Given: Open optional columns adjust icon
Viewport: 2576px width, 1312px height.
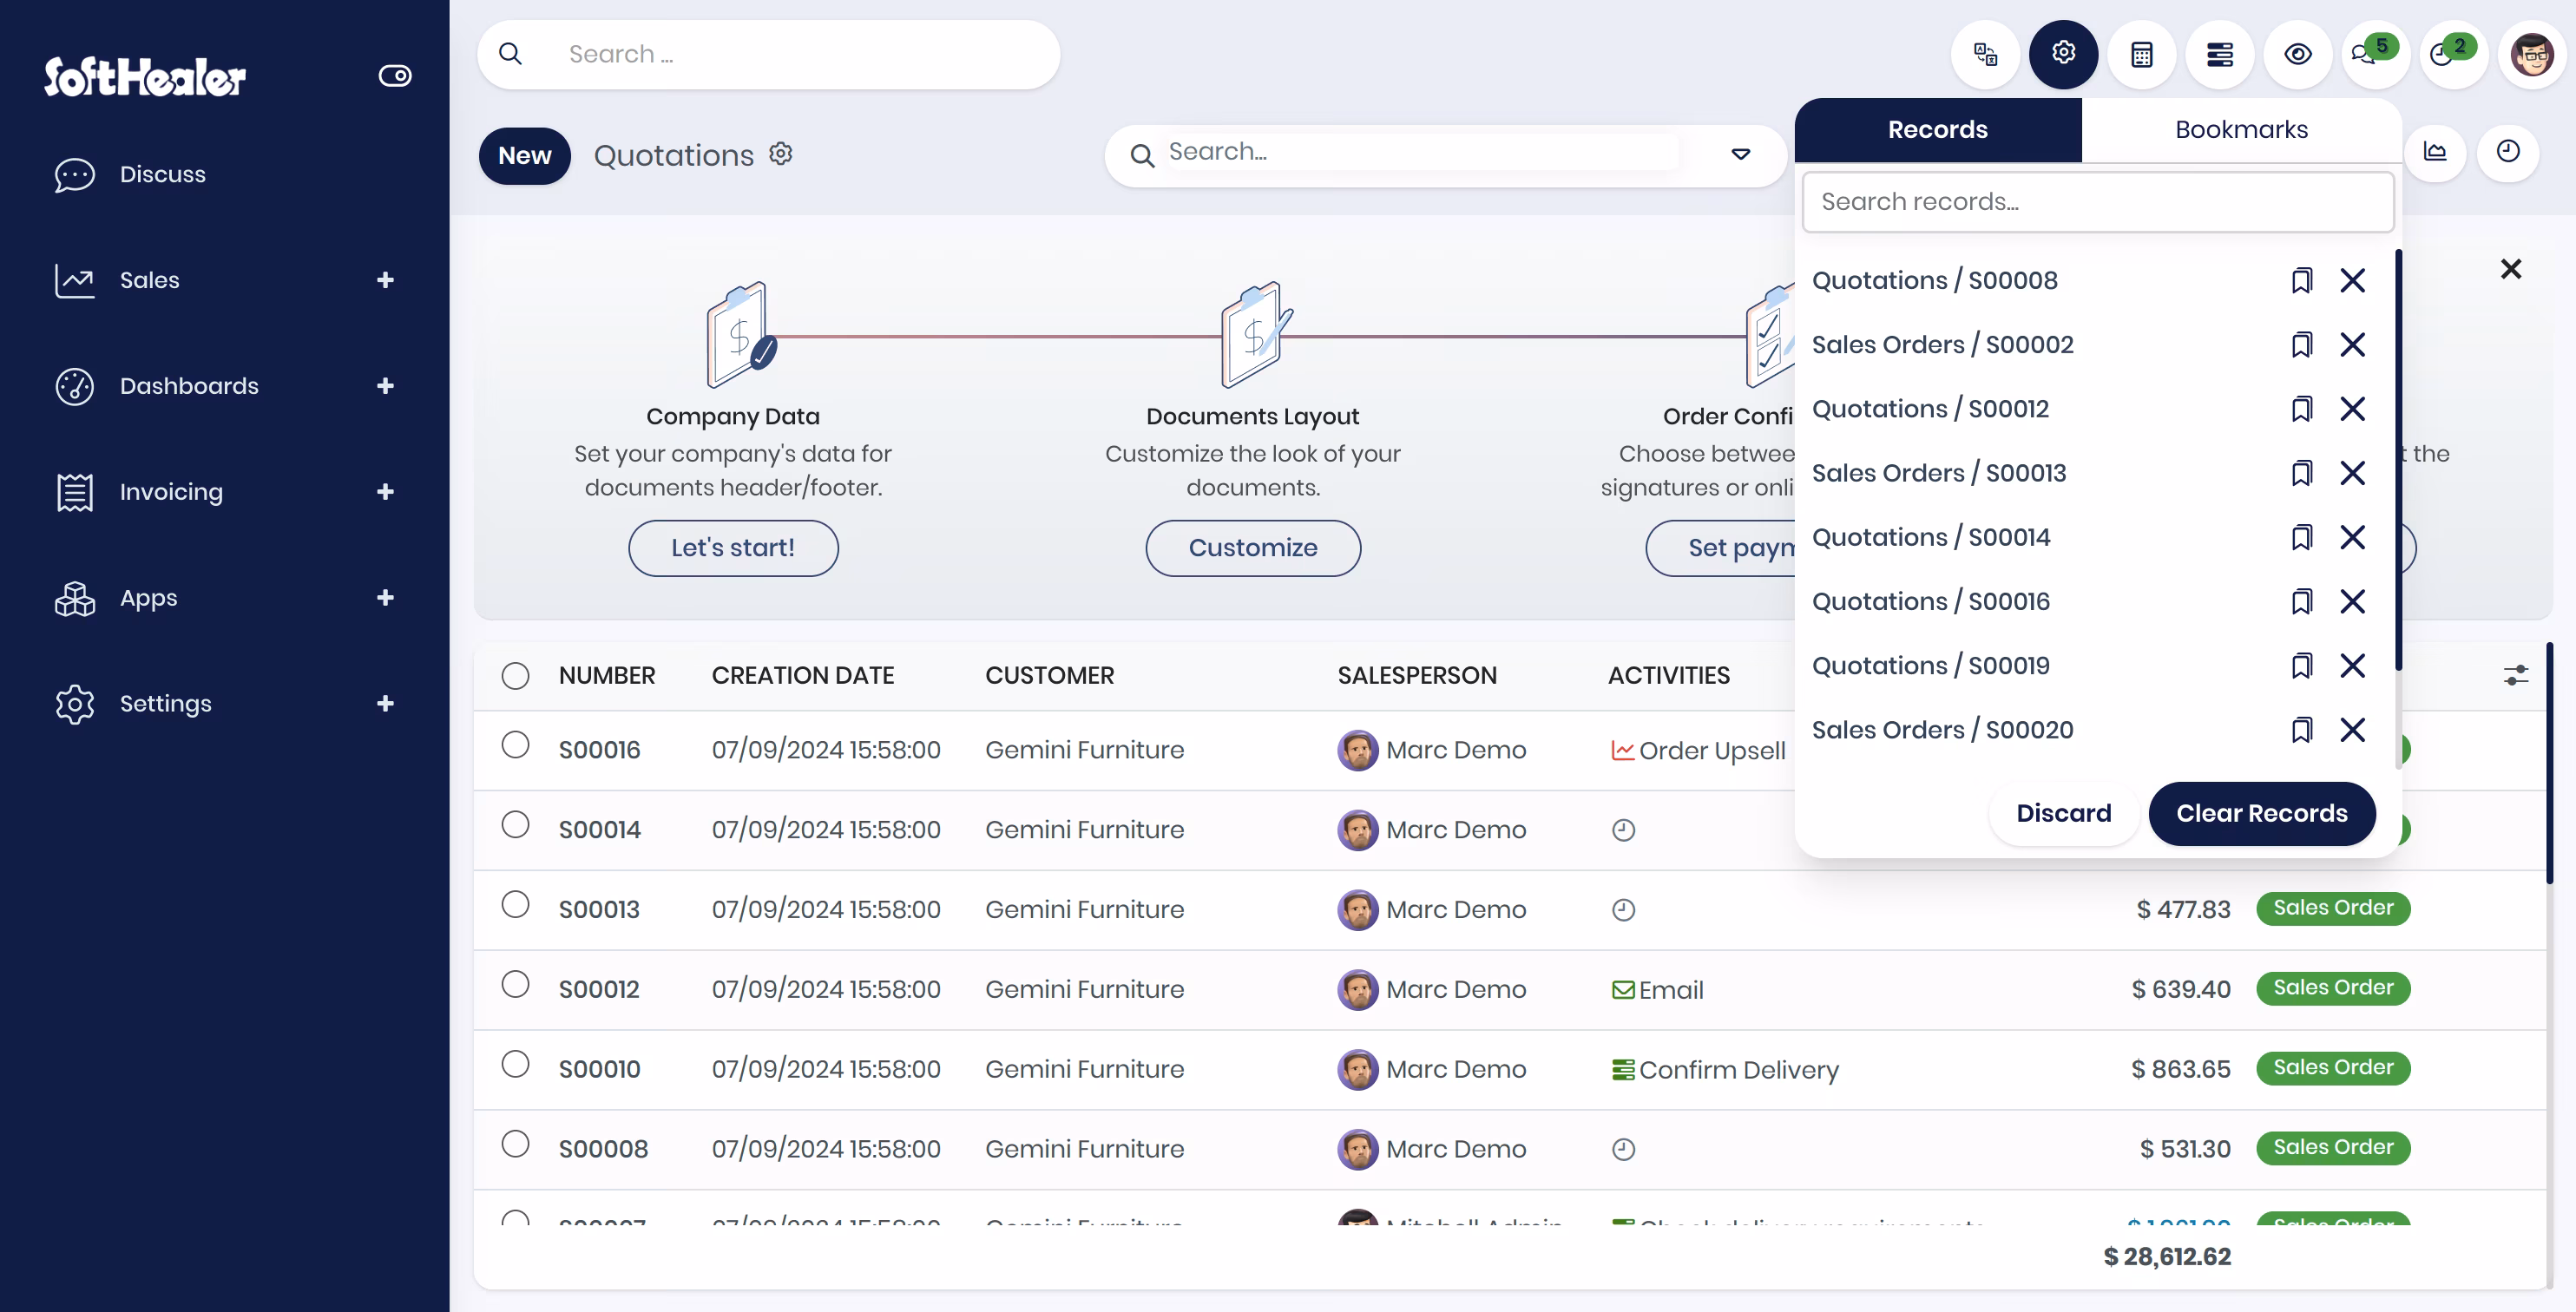Looking at the screenshot, I should (x=2516, y=675).
